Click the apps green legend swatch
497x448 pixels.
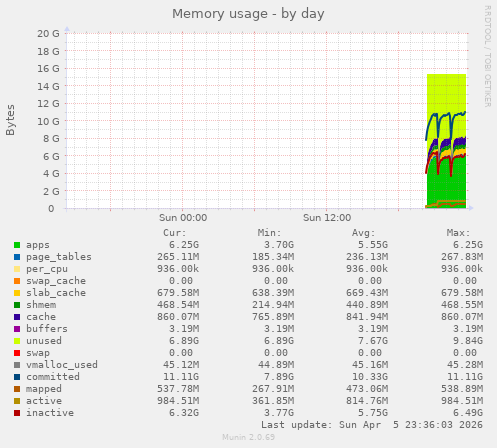tap(17, 245)
